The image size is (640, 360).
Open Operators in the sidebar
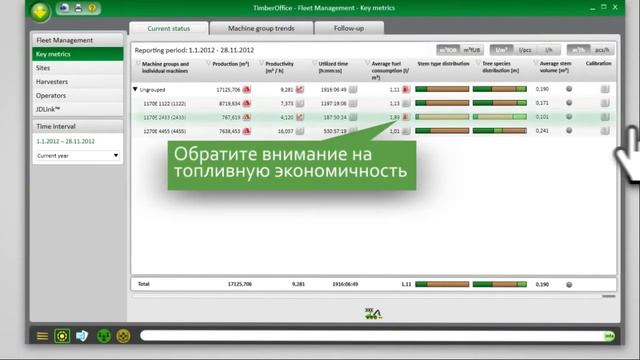(x=78, y=96)
